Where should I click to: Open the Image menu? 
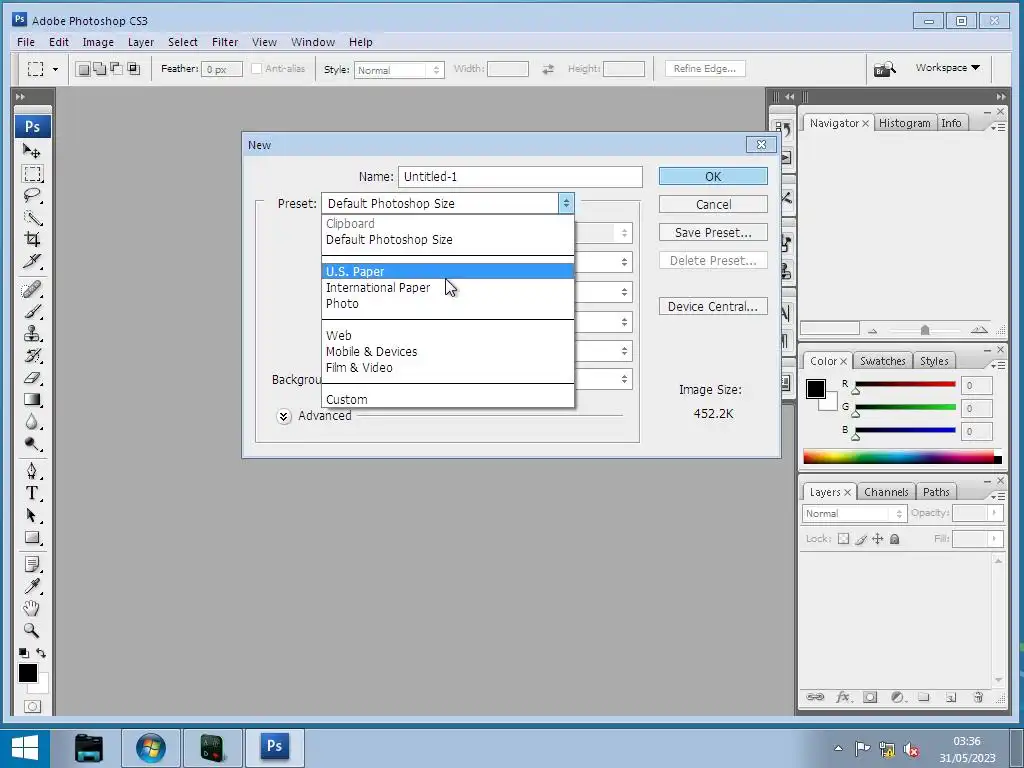tap(98, 42)
